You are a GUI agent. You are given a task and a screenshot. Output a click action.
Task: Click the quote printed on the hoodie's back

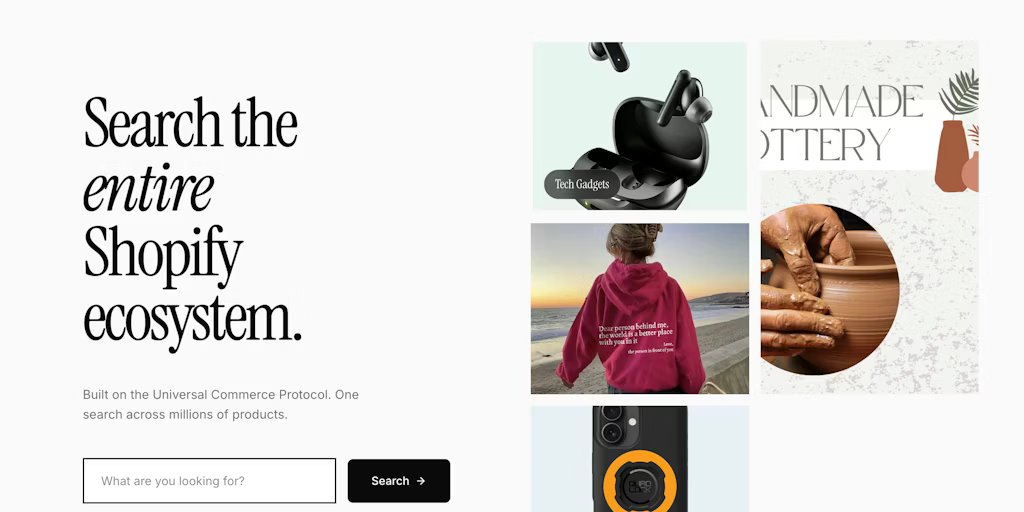coord(635,338)
